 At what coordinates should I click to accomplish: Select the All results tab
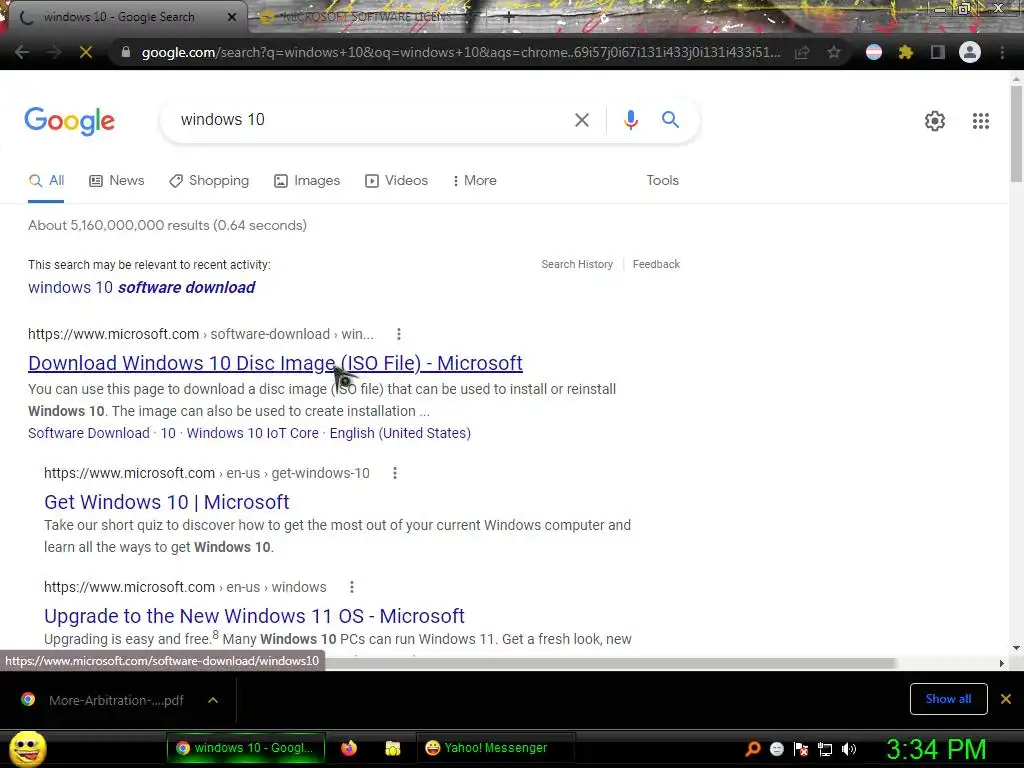[46, 181]
